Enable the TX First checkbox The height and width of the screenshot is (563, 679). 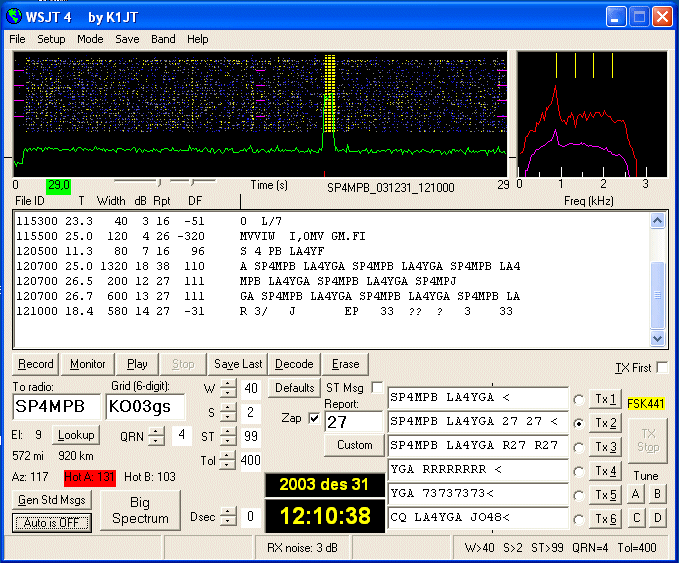click(662, 367)
